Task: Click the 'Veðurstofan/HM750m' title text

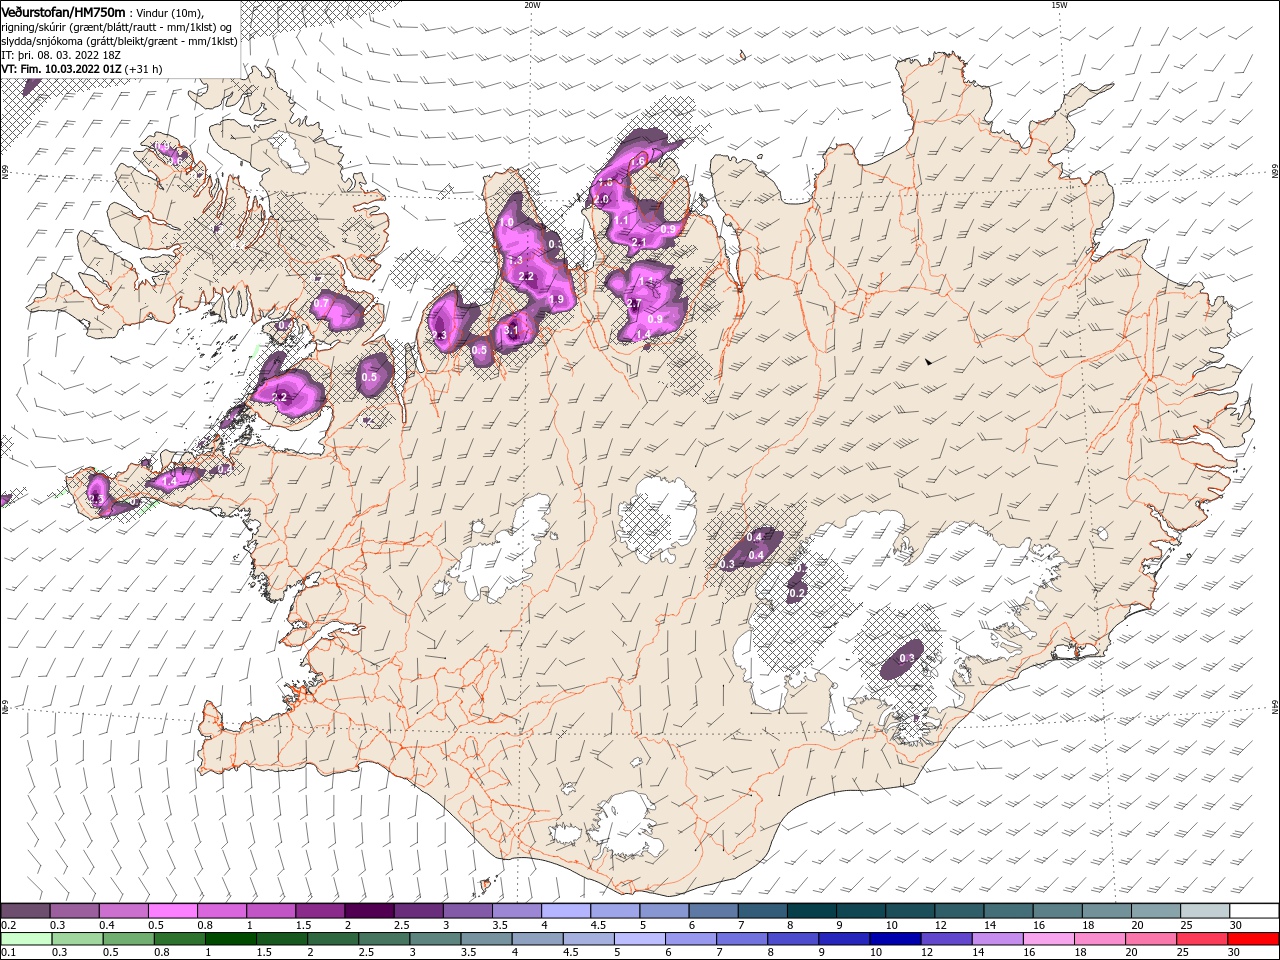Action: point(64,11)
